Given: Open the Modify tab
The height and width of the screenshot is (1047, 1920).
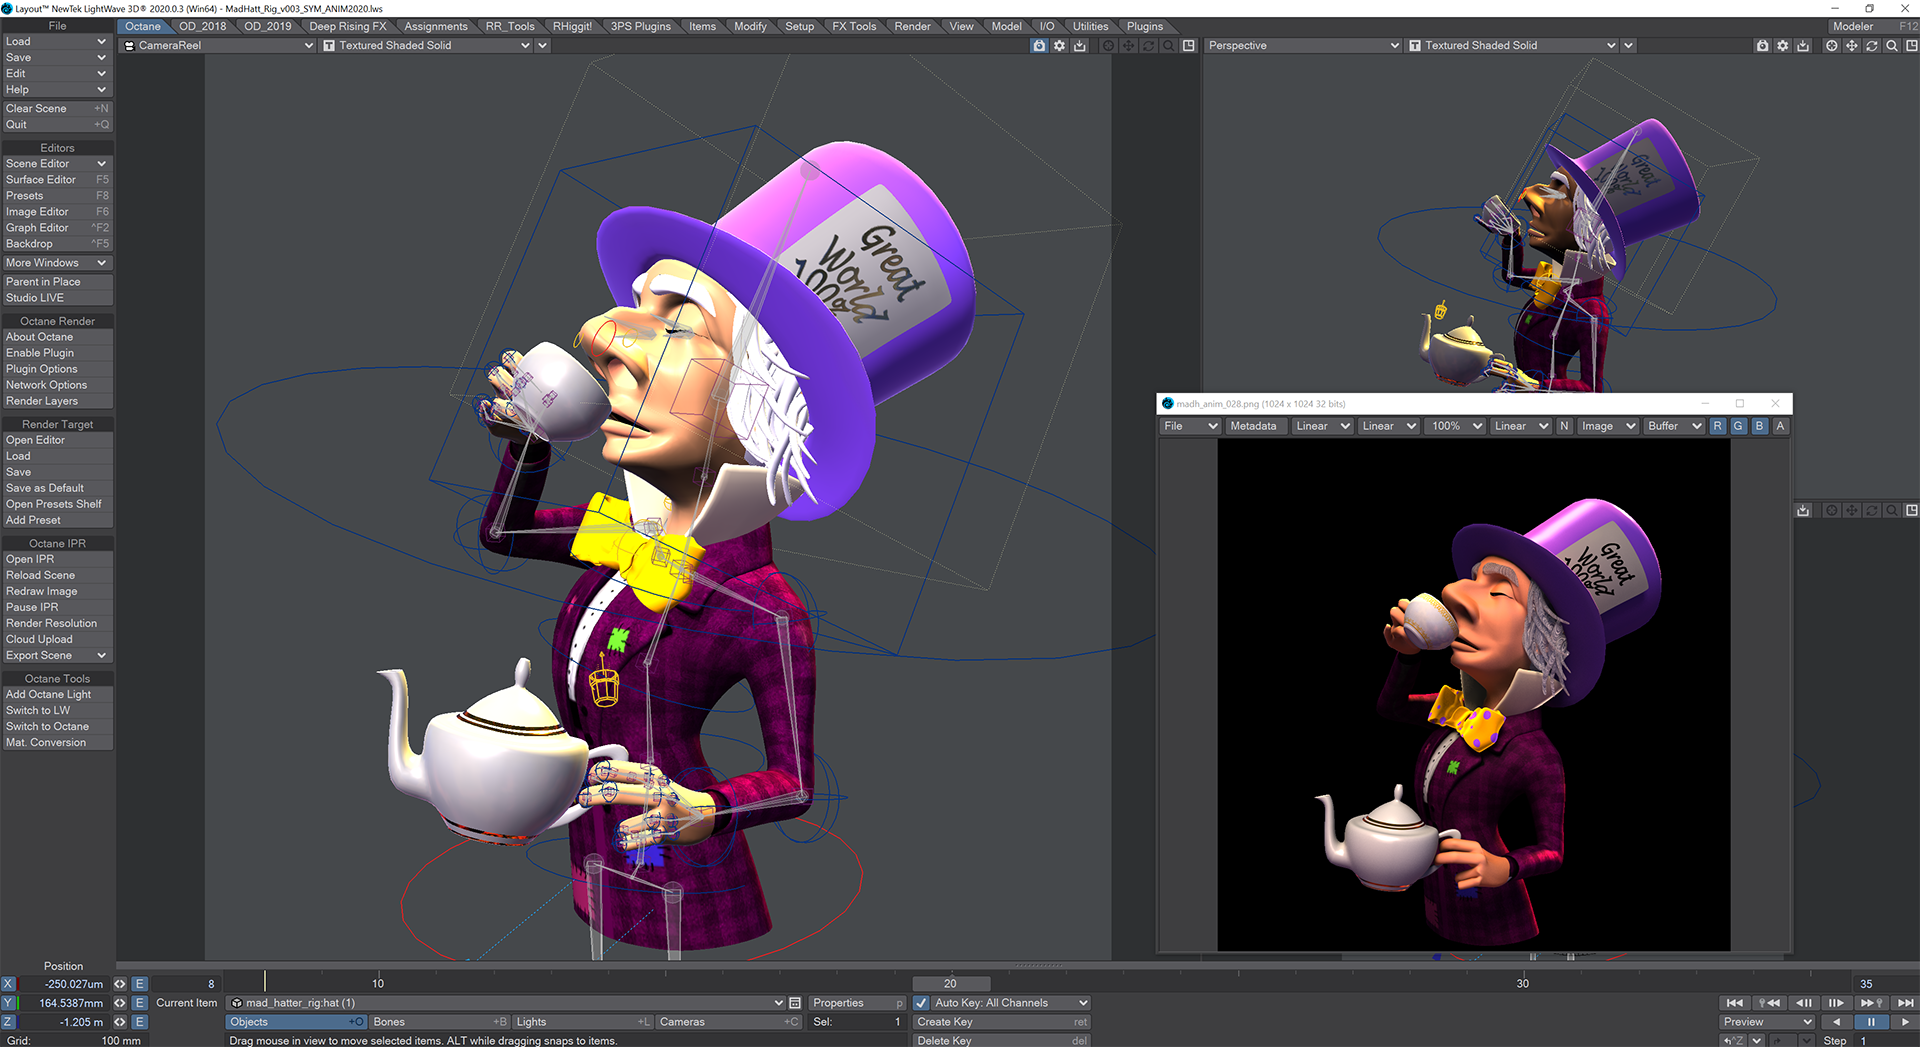Looking at the screenshot, I should (750, 26).
